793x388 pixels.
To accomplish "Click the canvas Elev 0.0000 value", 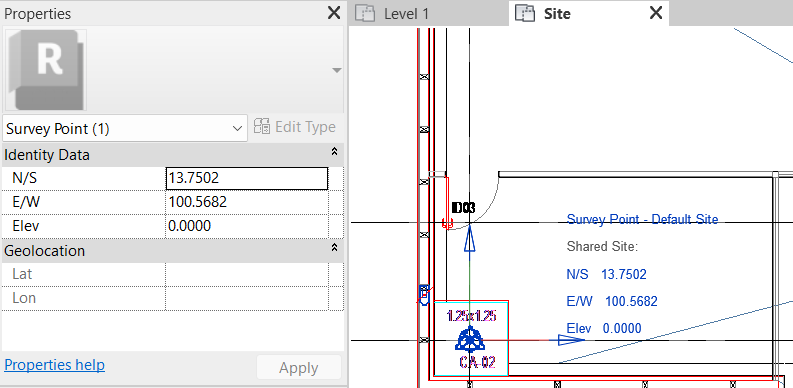I will coord(622,329).
